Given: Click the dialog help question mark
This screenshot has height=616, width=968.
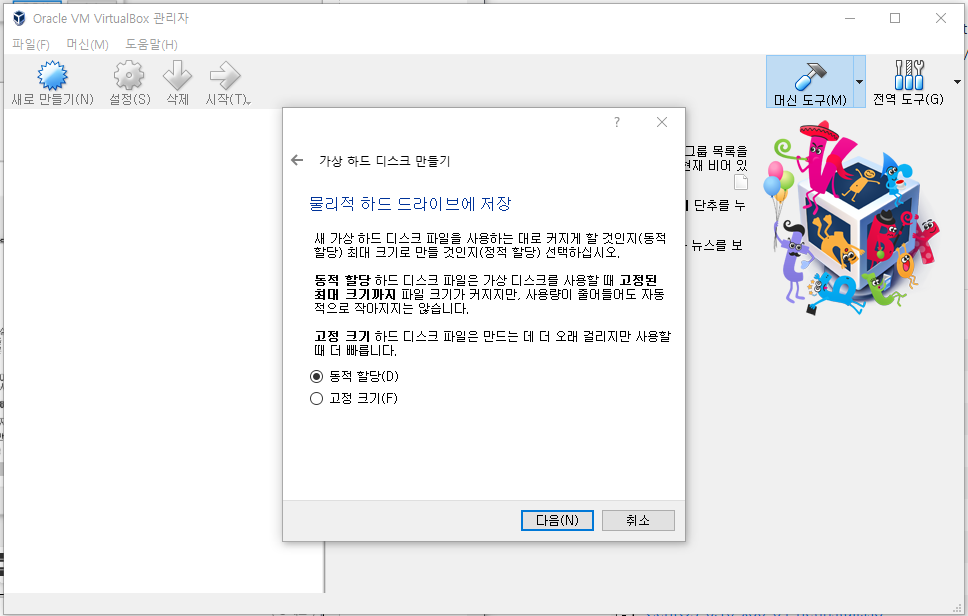Looking at the screenshot, I should click(x=617, y=122).
